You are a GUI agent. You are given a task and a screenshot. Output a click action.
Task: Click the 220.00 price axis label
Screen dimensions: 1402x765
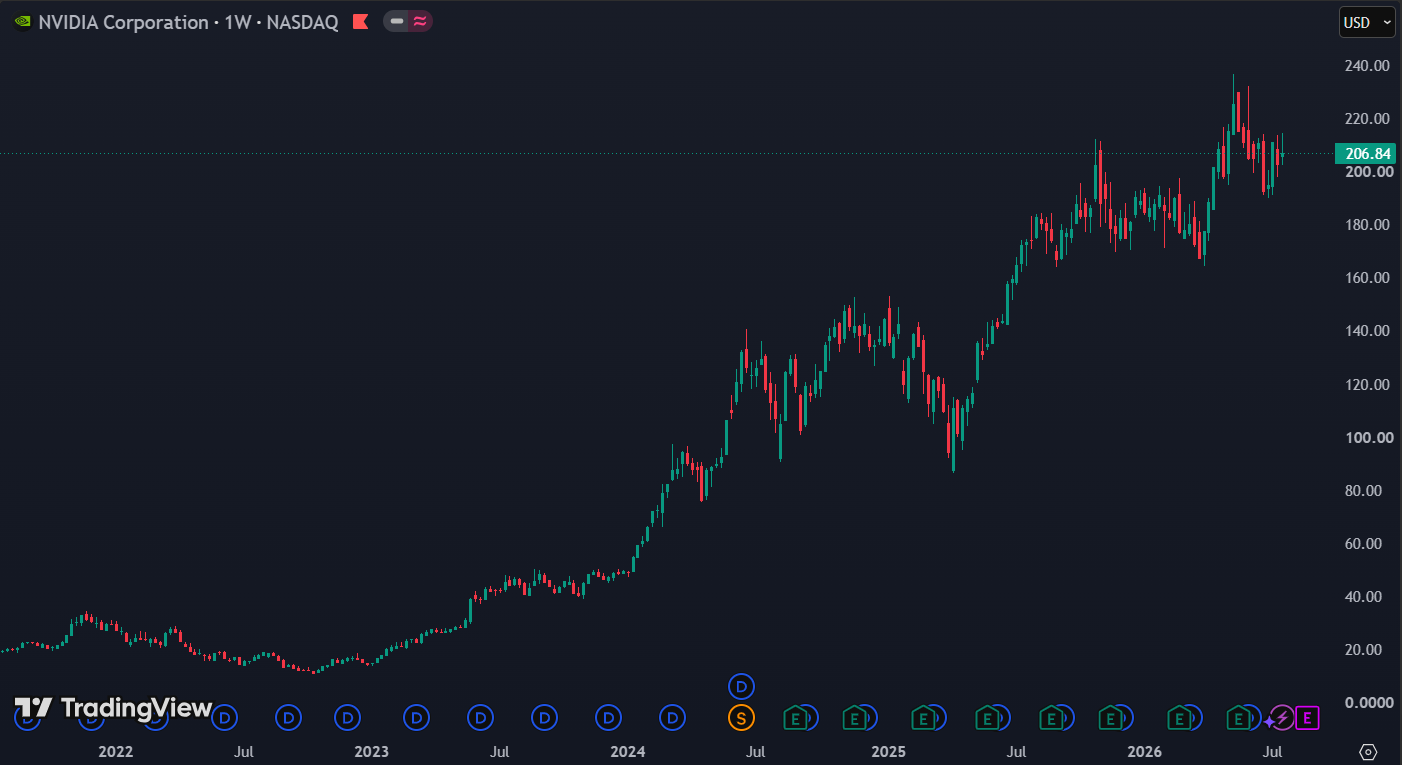point(1367,119)
